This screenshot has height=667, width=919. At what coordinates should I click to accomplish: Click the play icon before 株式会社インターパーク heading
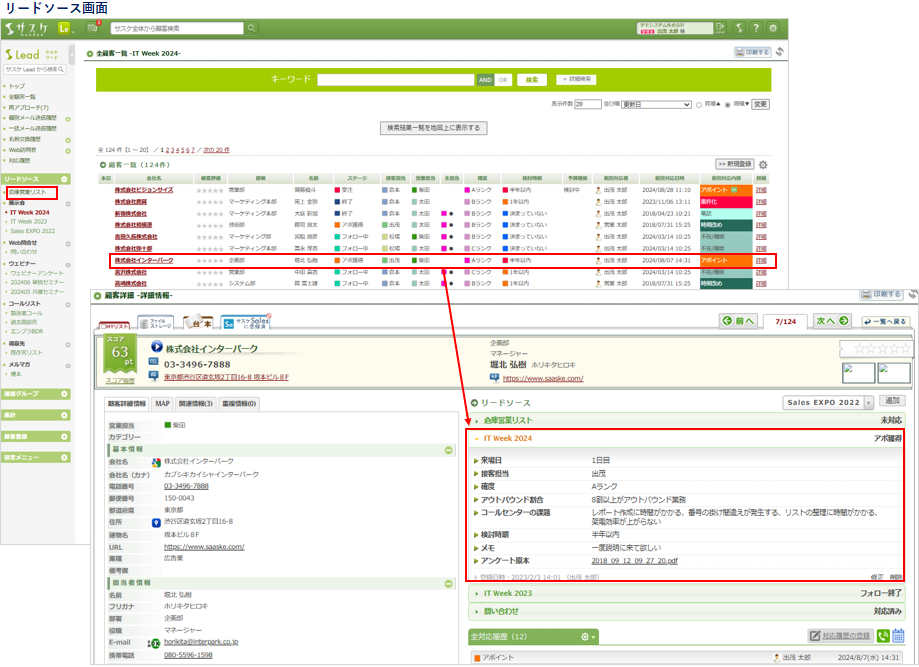(x=156, y=346)
